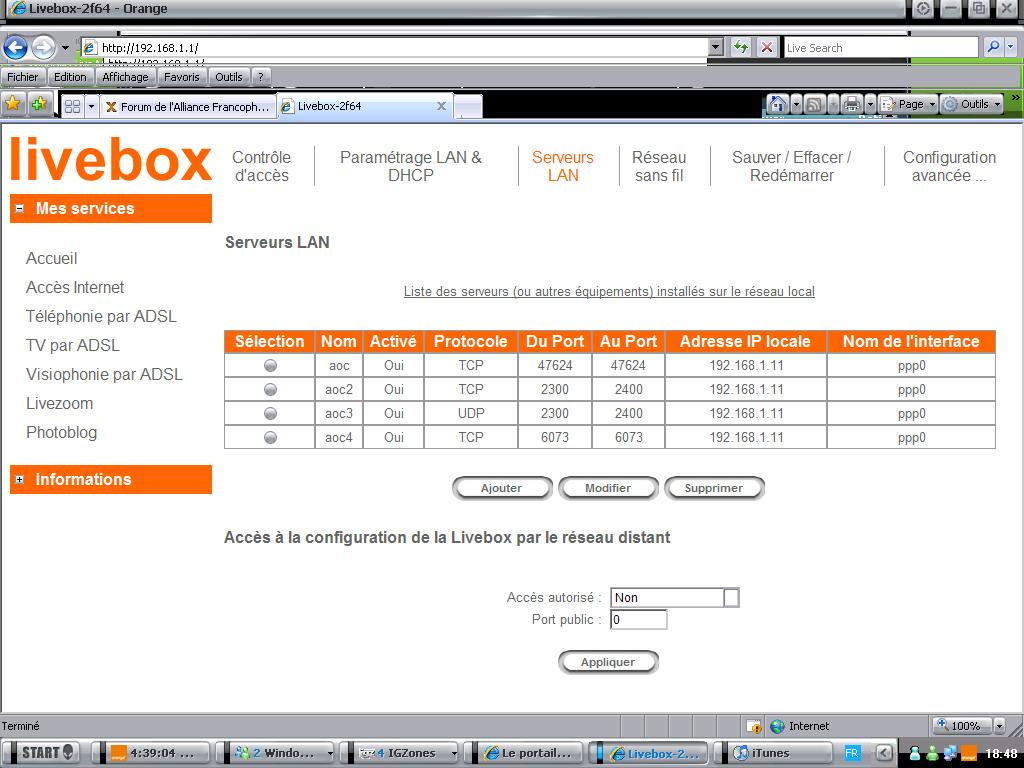Image resolution: width=1024 pixels, height=768 pixels.
Task: Open Configuration avancée section
Action: [x=949, y=167]
